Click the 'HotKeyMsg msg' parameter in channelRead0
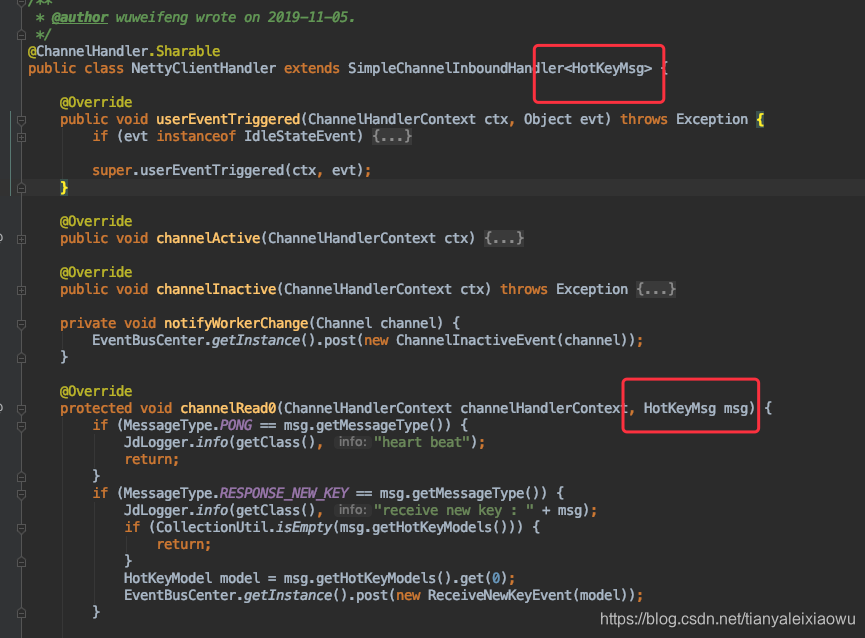The height and width of the screenshot is (638, 865). pos(696,408)
